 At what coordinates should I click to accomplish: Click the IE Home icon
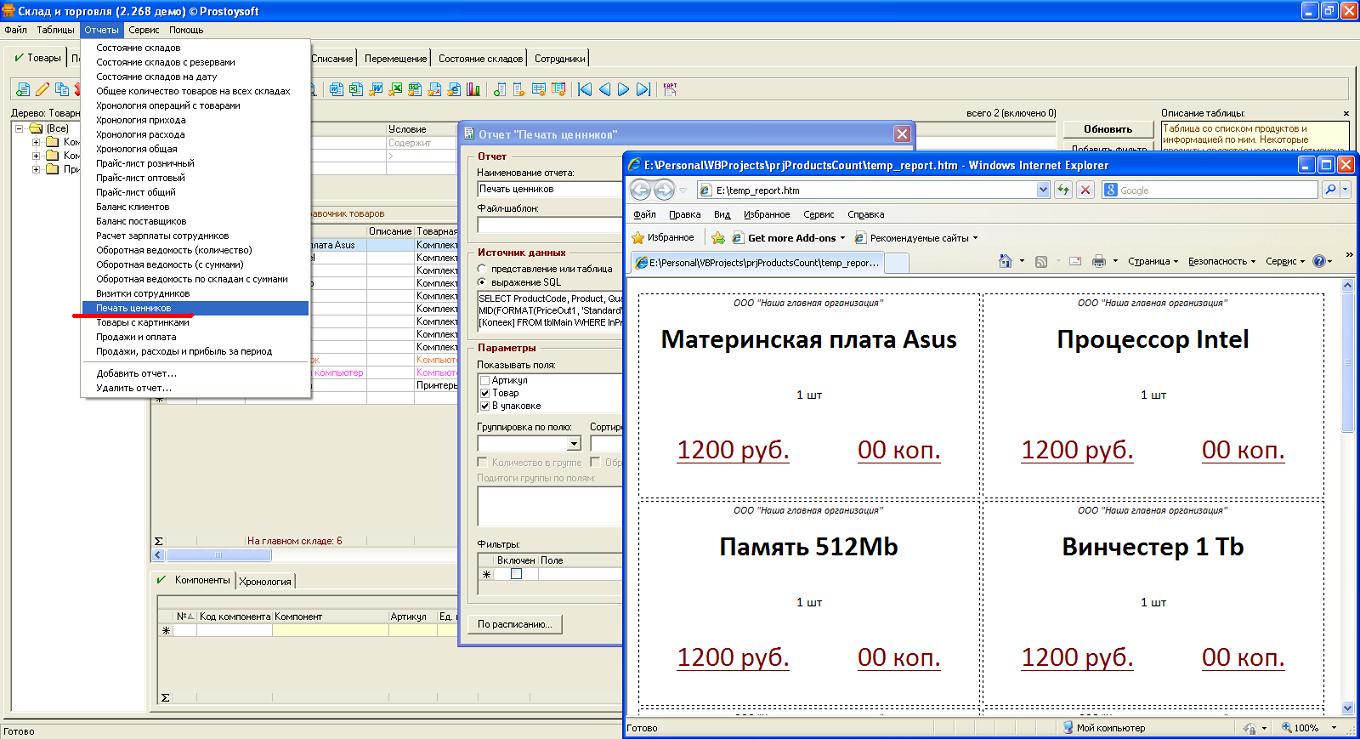1007,261
